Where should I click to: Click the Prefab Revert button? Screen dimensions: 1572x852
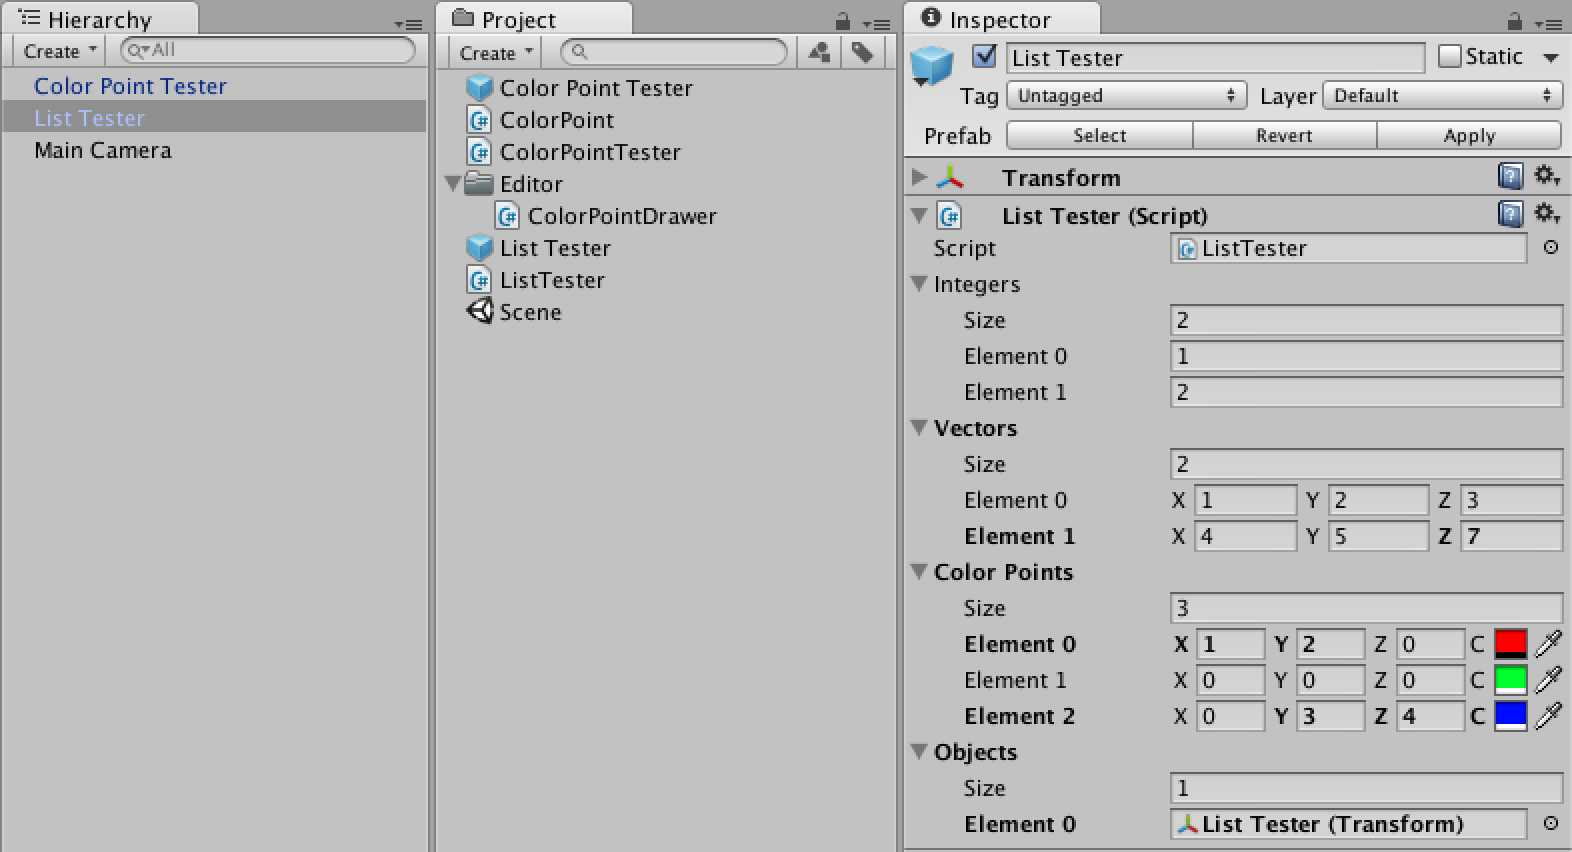(x=1284, y=135)
